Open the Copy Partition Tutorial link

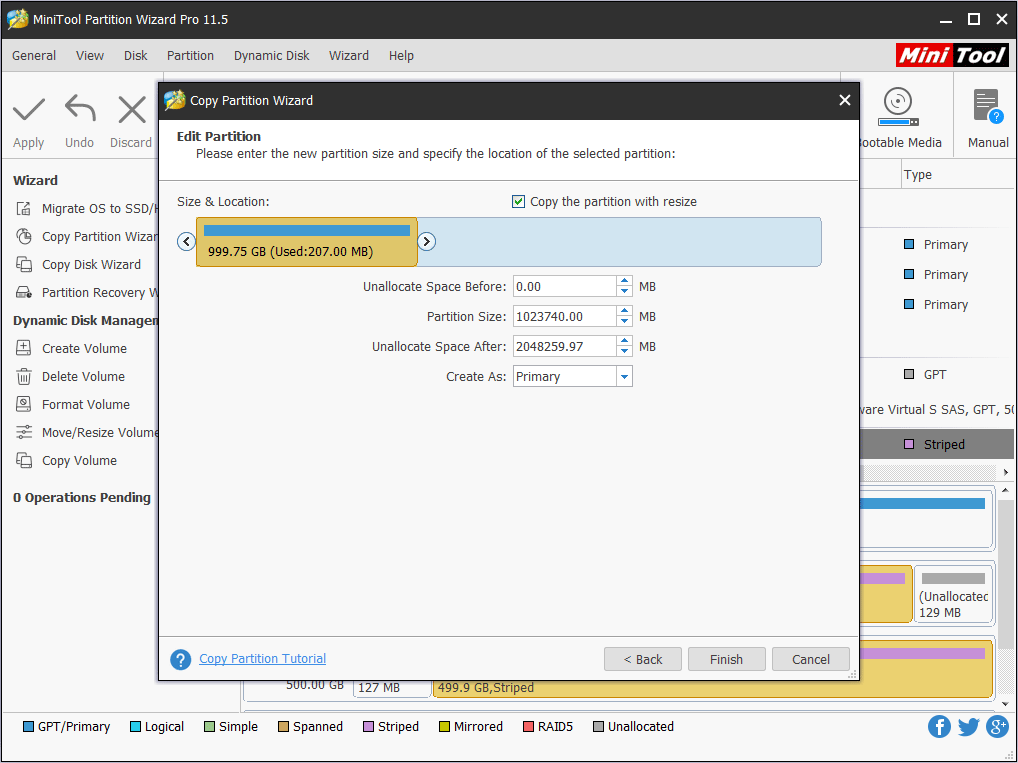262,658
